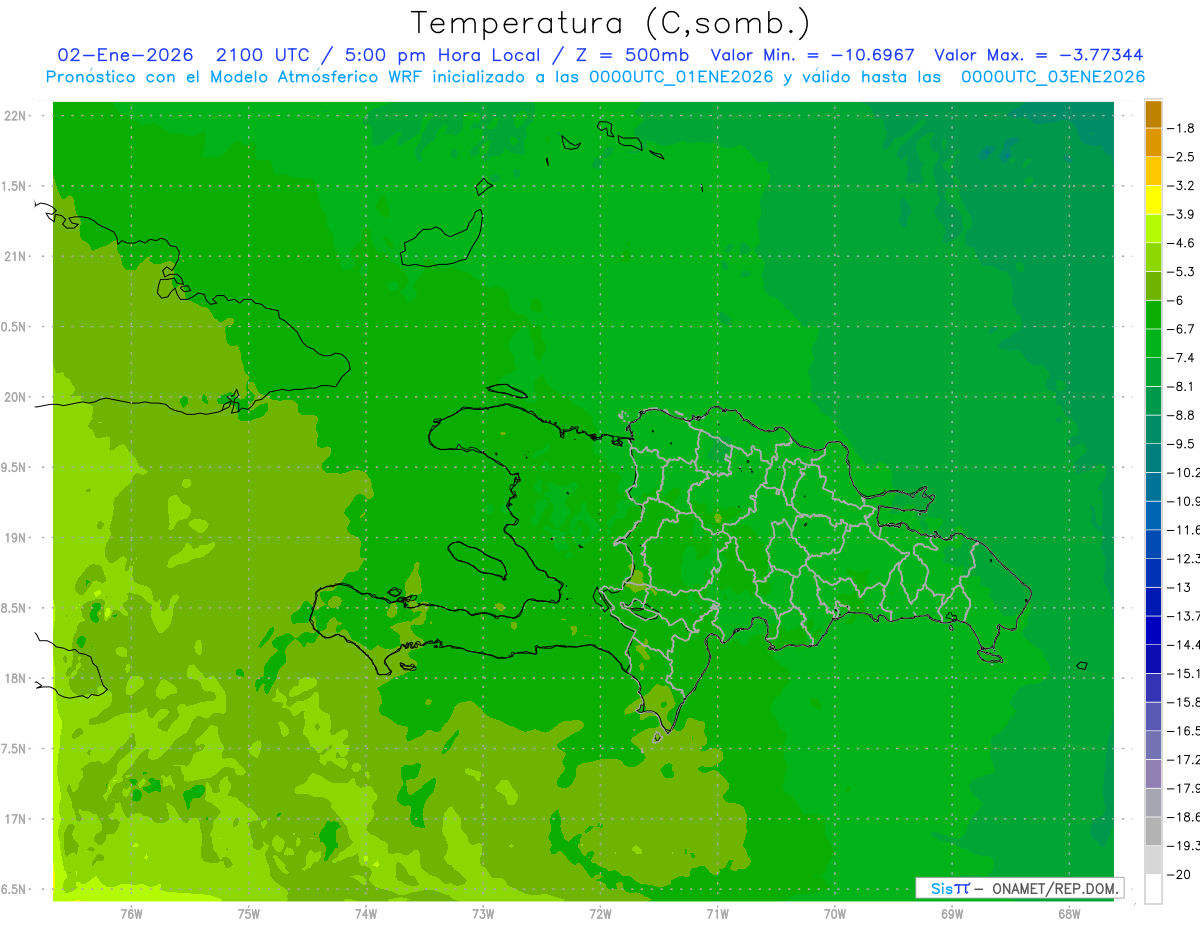Click the '-8.1' colorbar value

(x=1181, y=386)
